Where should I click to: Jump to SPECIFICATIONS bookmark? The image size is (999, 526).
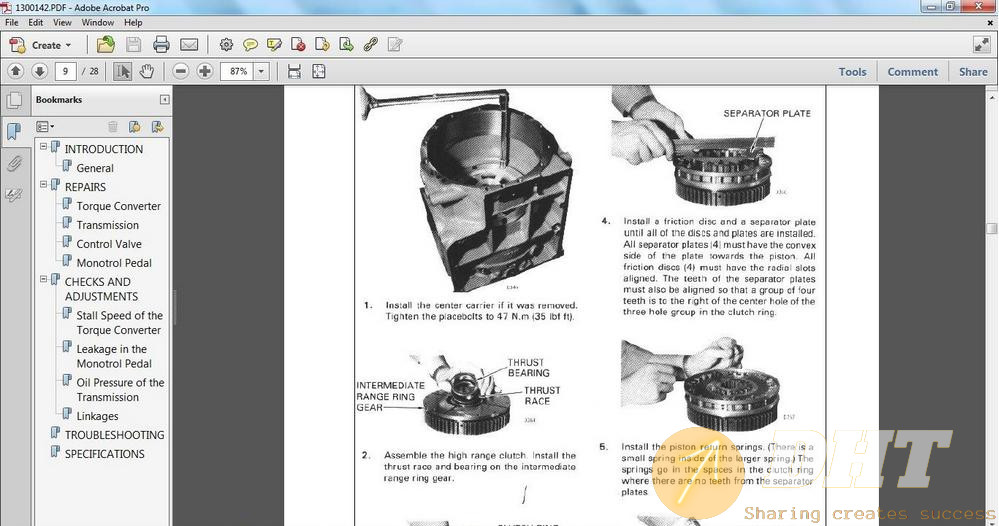tap(104, 454)
